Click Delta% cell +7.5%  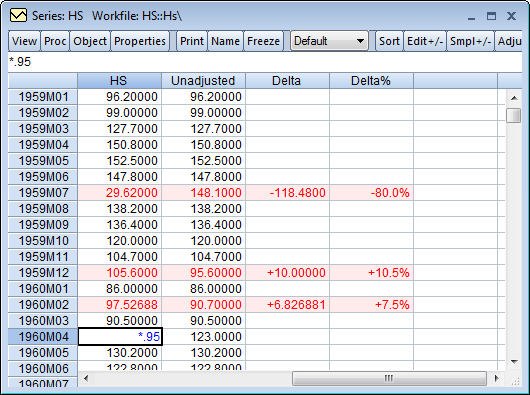coord(371,305)
